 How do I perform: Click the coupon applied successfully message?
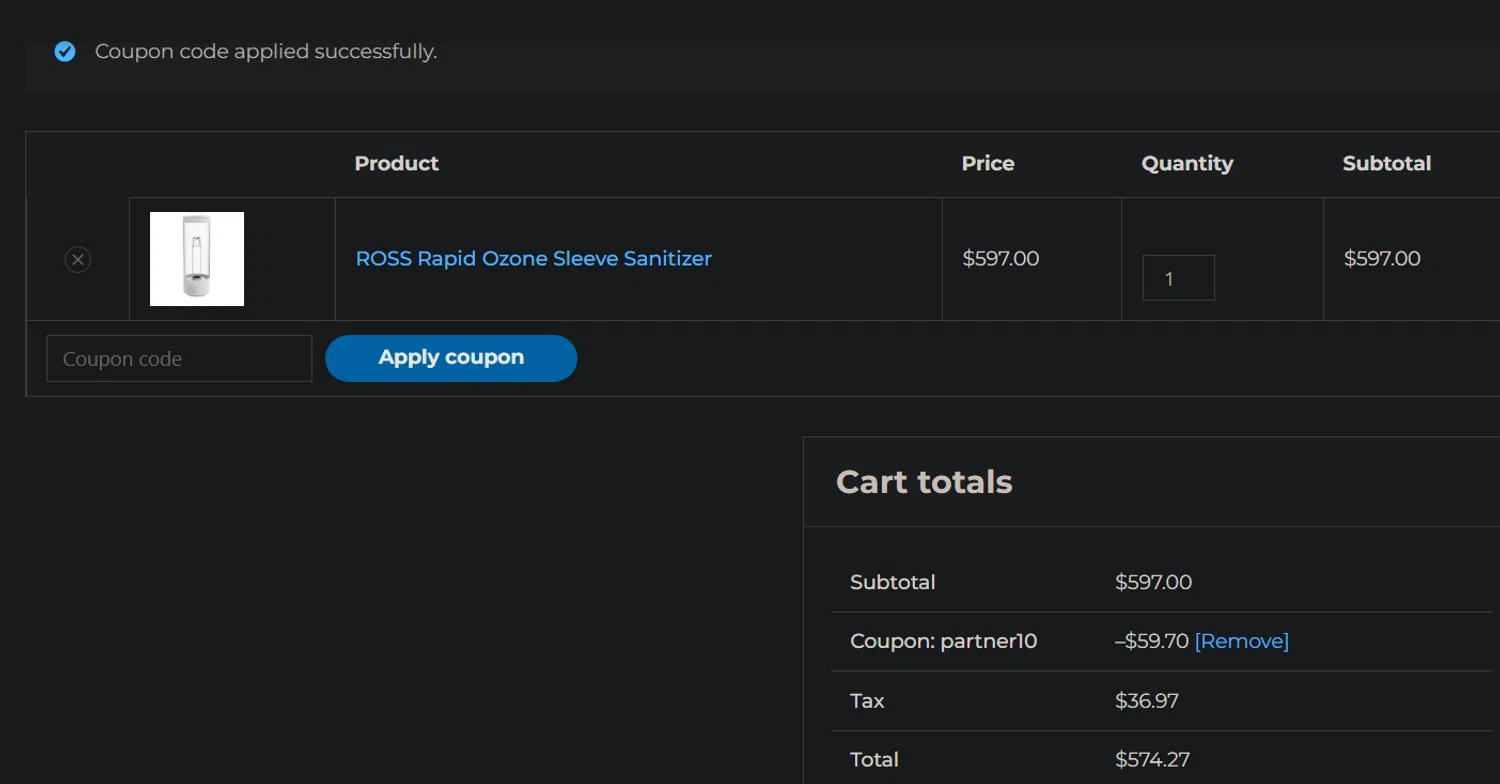(266, 51)
